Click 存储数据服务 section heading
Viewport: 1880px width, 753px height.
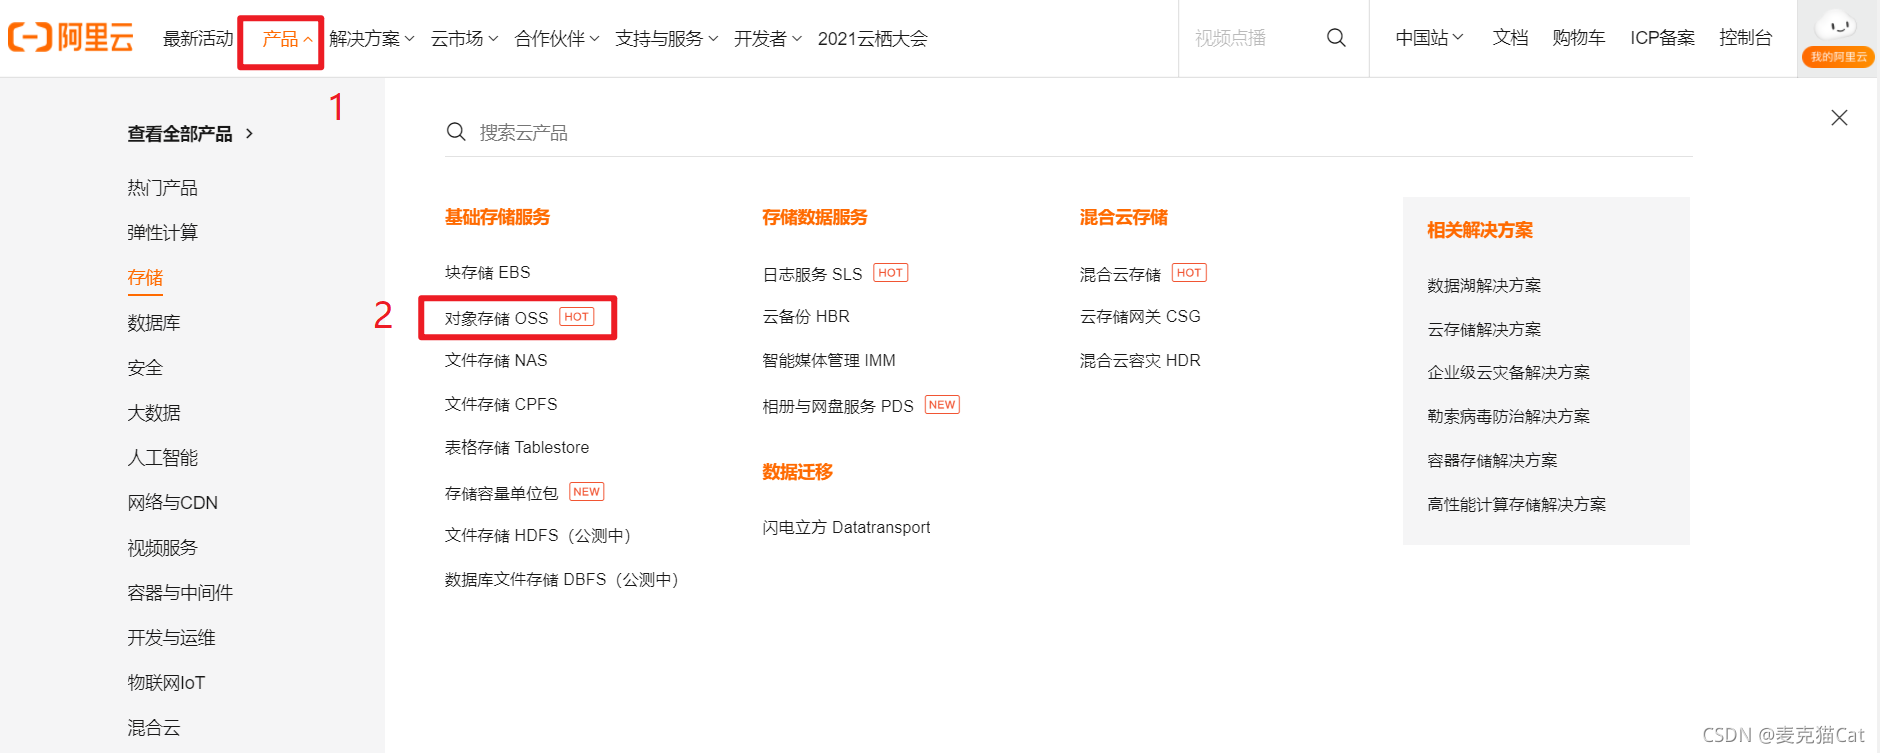pyautogui.click(x=815, y=218)
